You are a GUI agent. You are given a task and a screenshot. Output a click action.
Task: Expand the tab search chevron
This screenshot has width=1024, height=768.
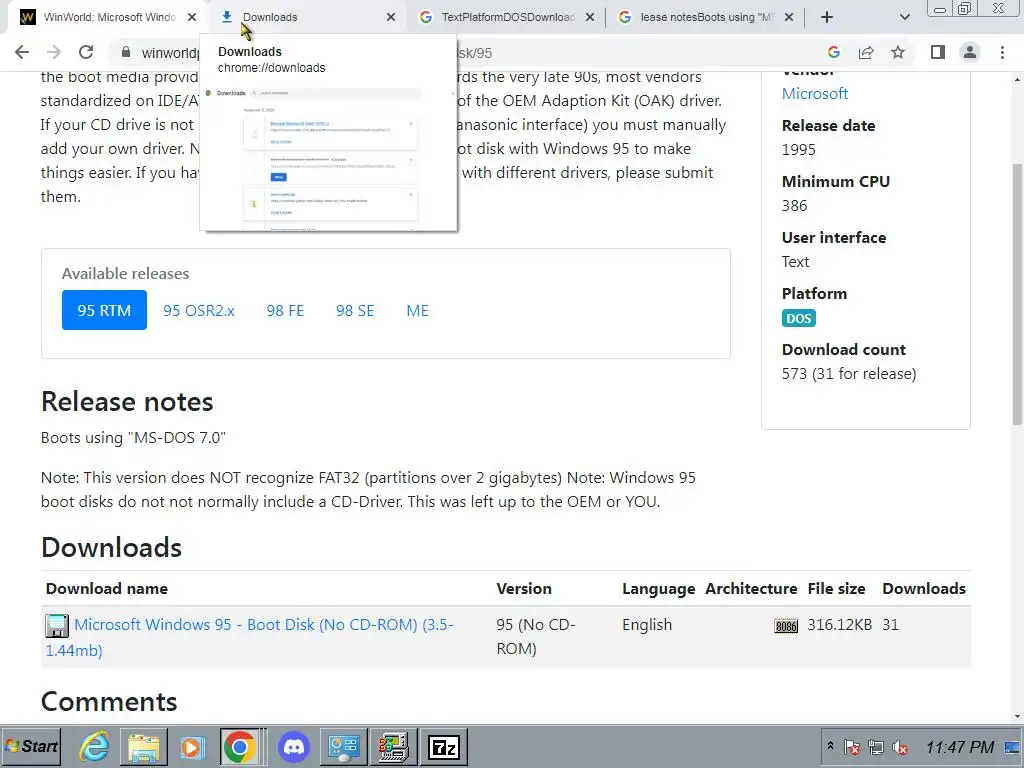(x=904, y=17)
